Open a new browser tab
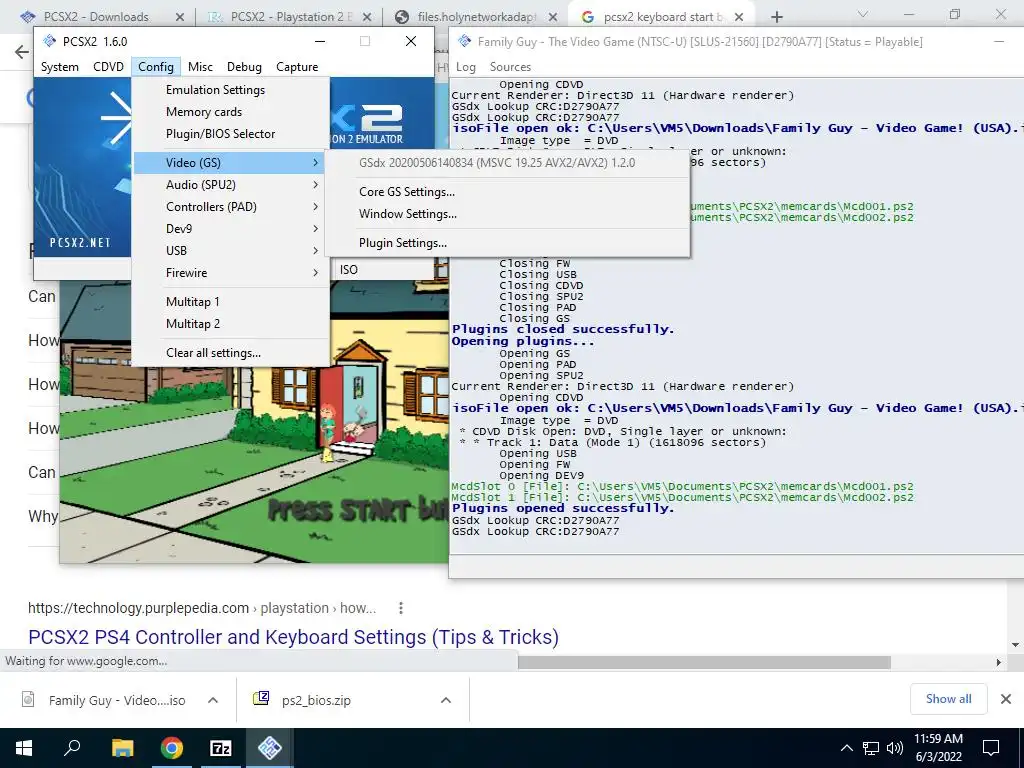 [776, 17]
